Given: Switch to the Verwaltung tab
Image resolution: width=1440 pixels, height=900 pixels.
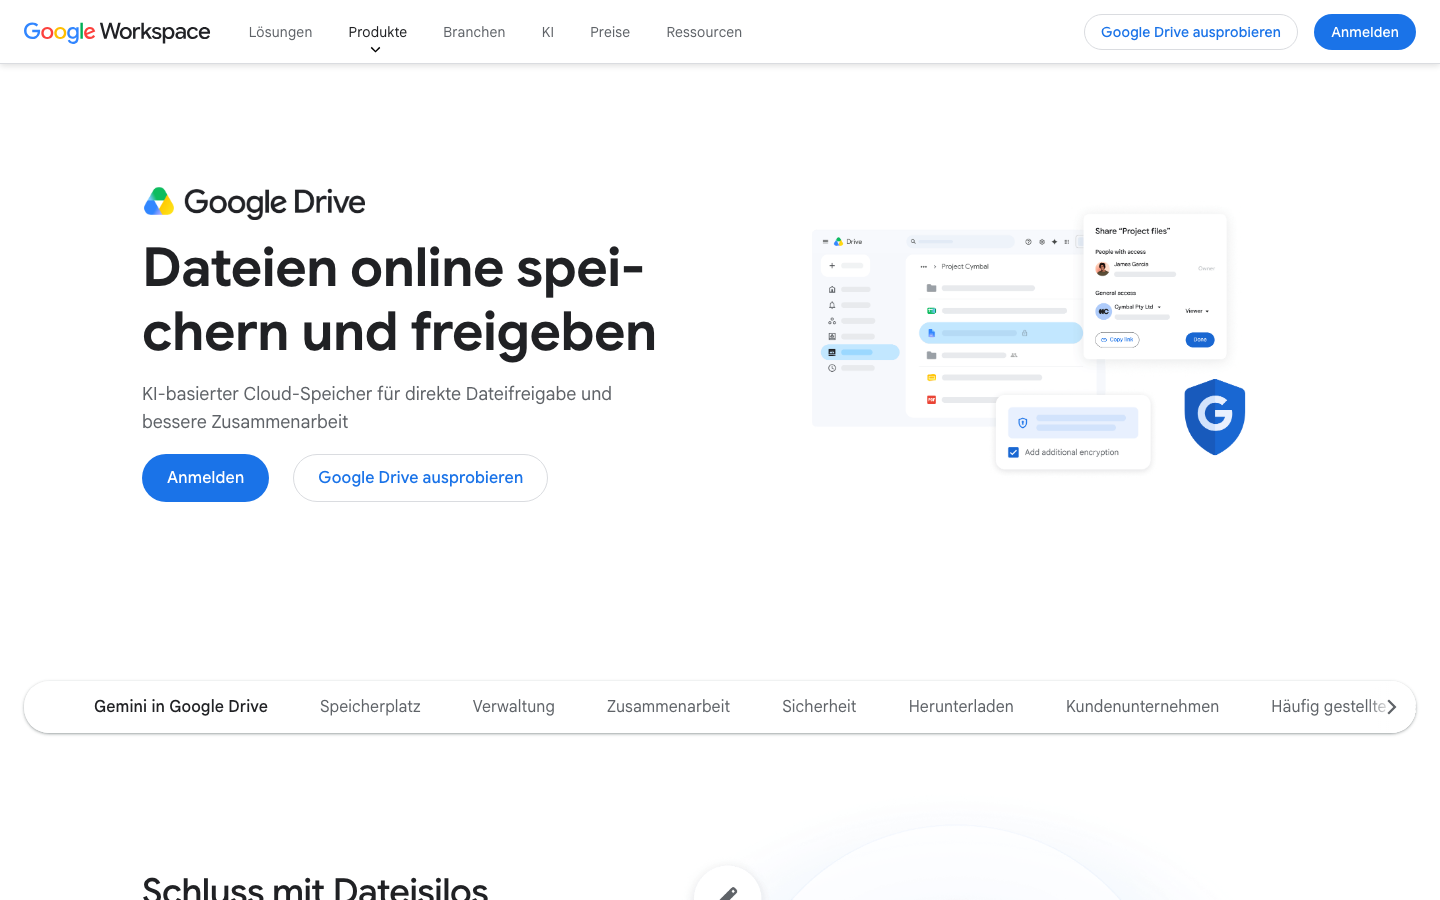Looking at the screenshot, I should coord(514,707).
